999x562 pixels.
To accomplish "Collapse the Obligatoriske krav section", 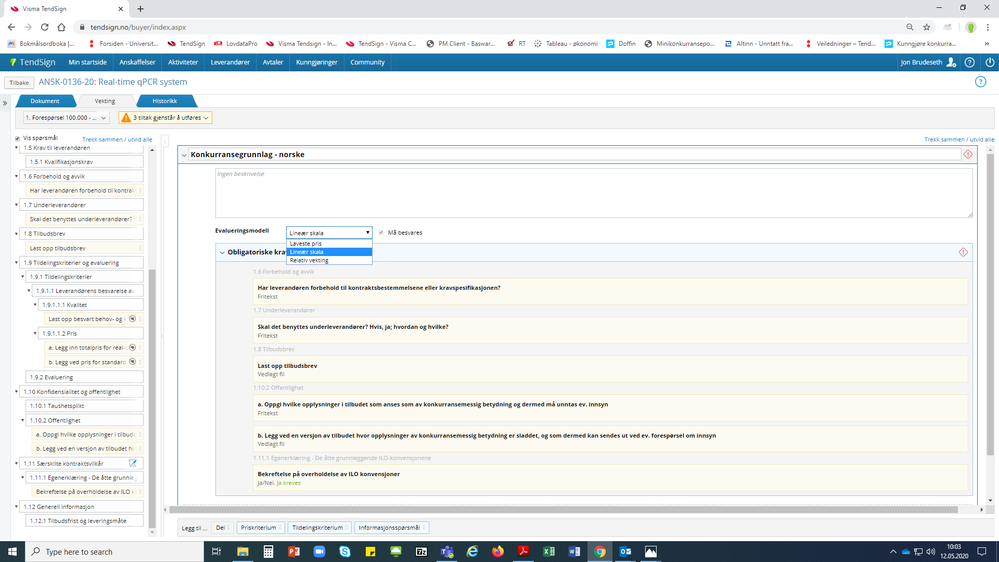I will pyautogui.click(x=222, y=252).
